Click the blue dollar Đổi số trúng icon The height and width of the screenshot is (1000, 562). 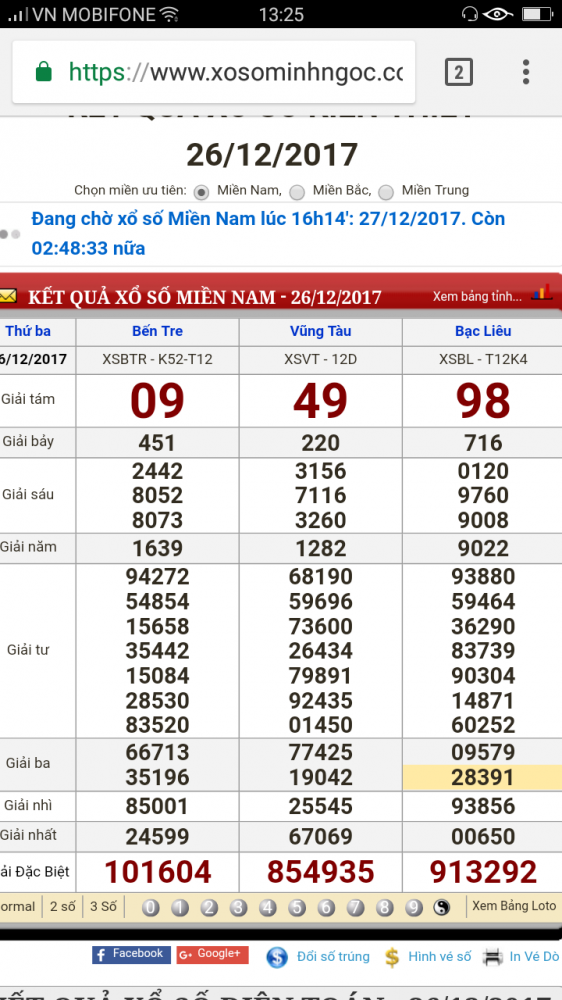(277, 957)
